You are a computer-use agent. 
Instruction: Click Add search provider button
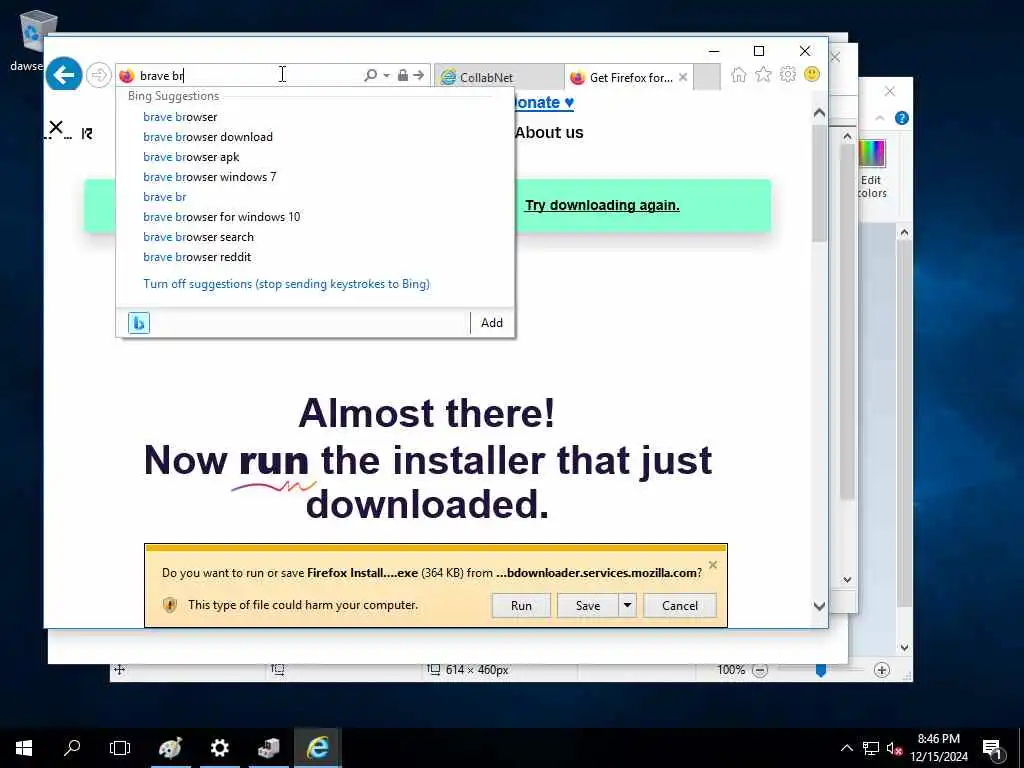coord(492,323)
